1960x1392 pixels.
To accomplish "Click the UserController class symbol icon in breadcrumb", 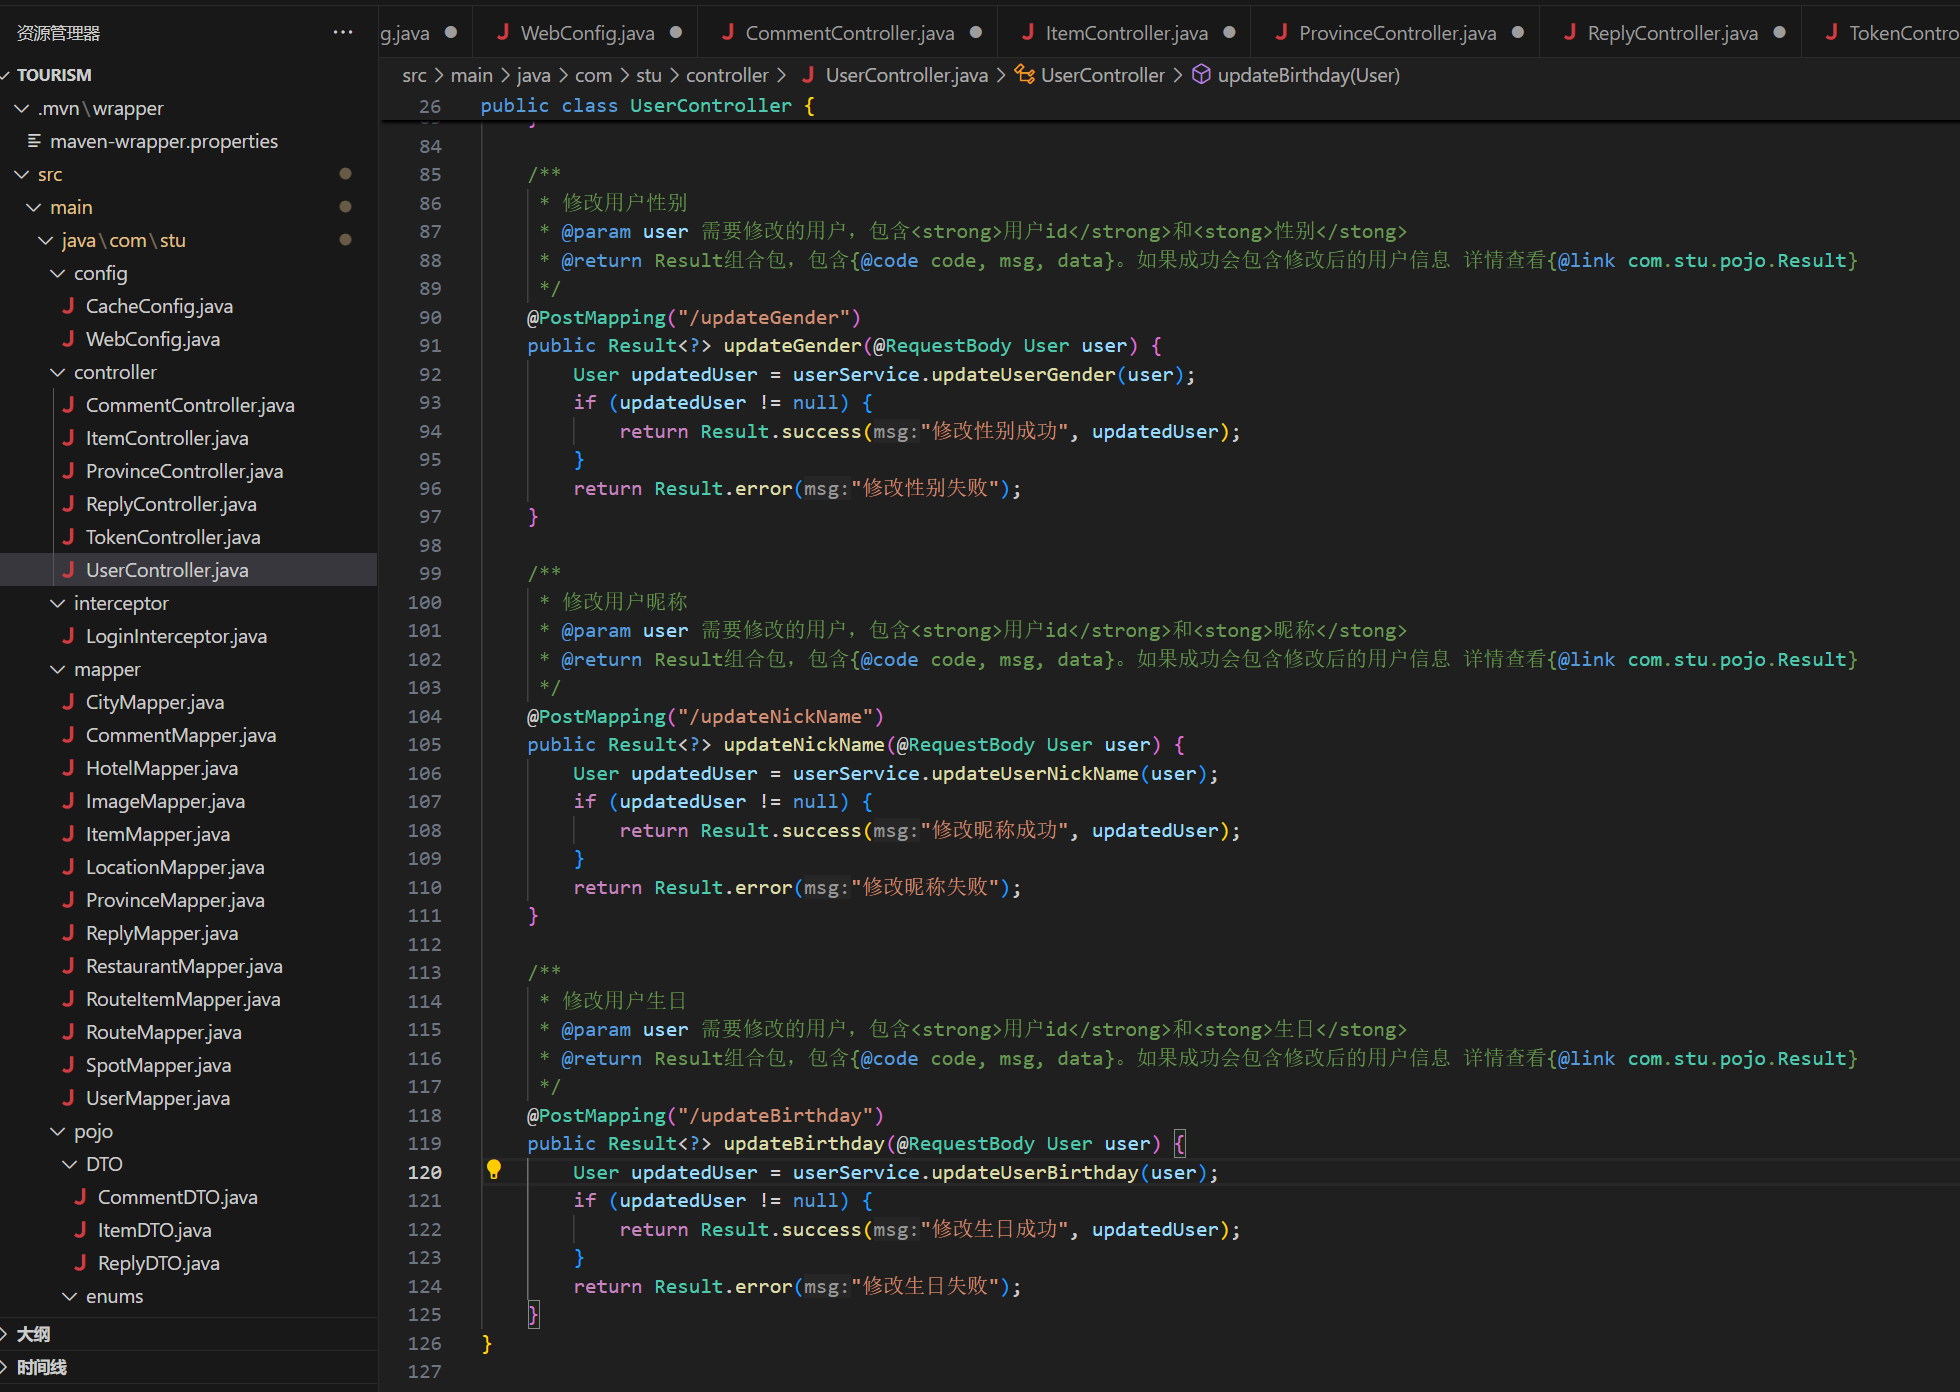I will (1024, 75).
